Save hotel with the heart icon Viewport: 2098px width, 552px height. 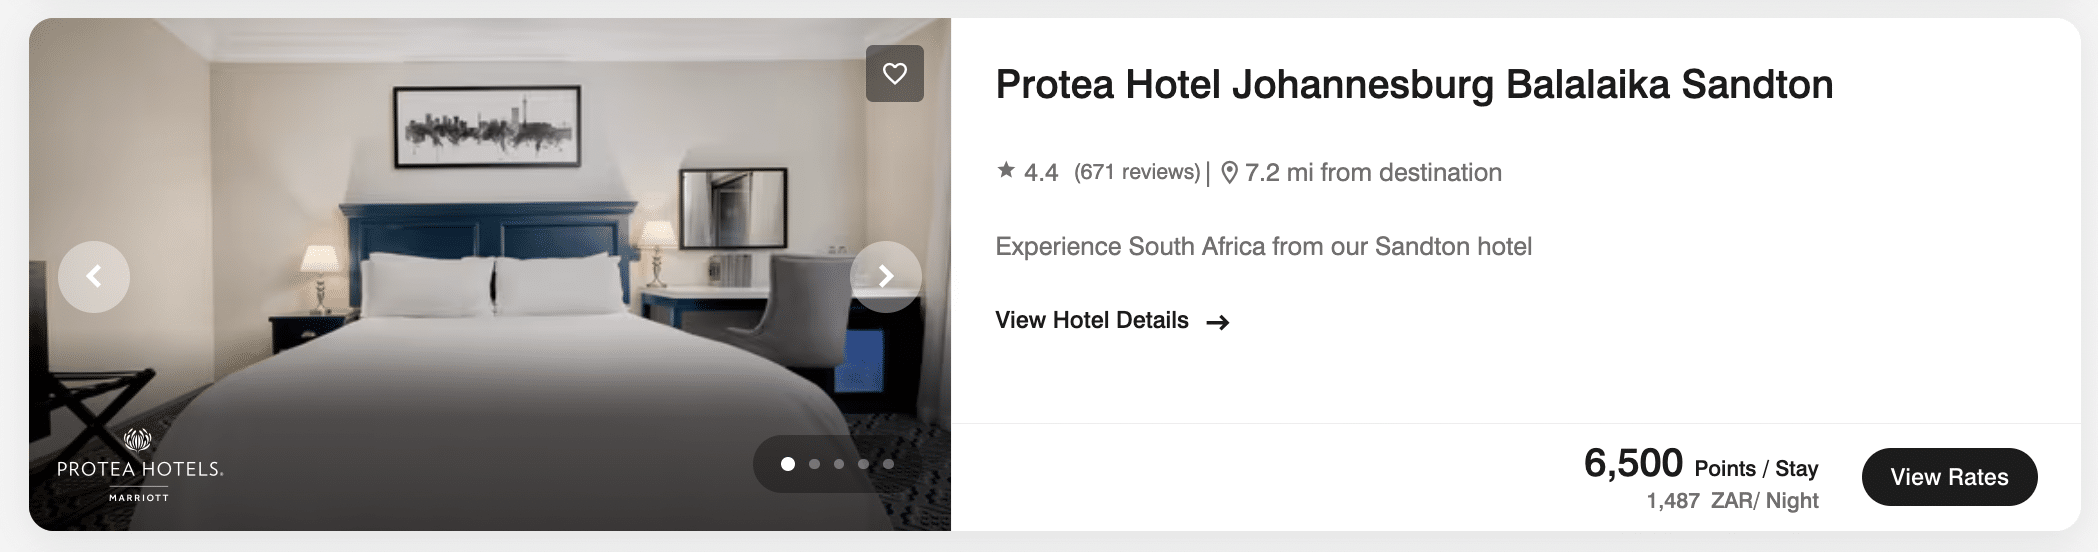895,73
